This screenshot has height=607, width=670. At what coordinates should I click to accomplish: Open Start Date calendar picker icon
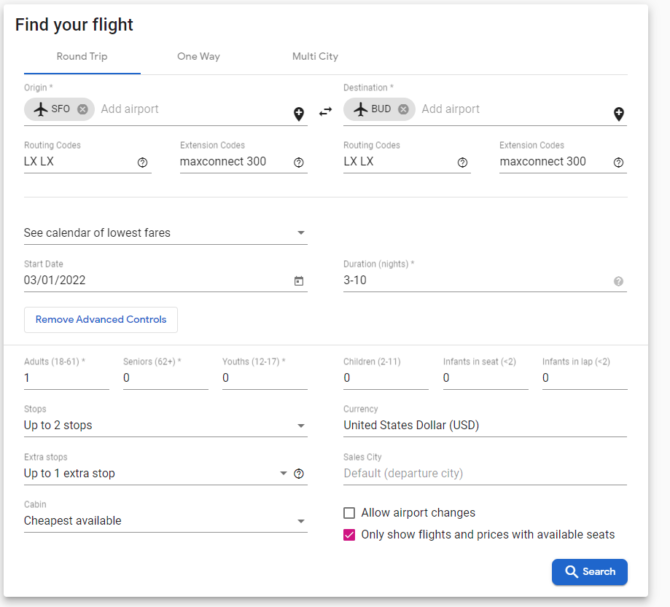[x=299, y=281]
